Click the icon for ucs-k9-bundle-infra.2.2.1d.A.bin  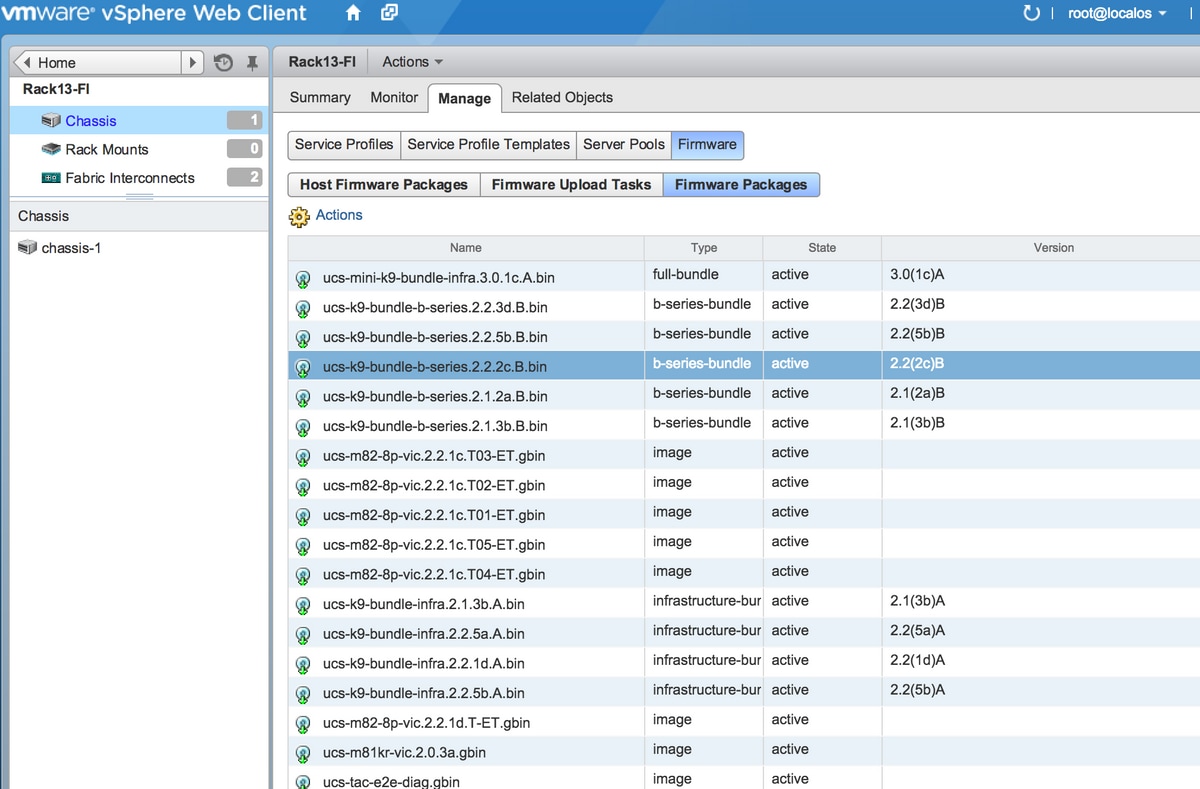tap(303, 665)
